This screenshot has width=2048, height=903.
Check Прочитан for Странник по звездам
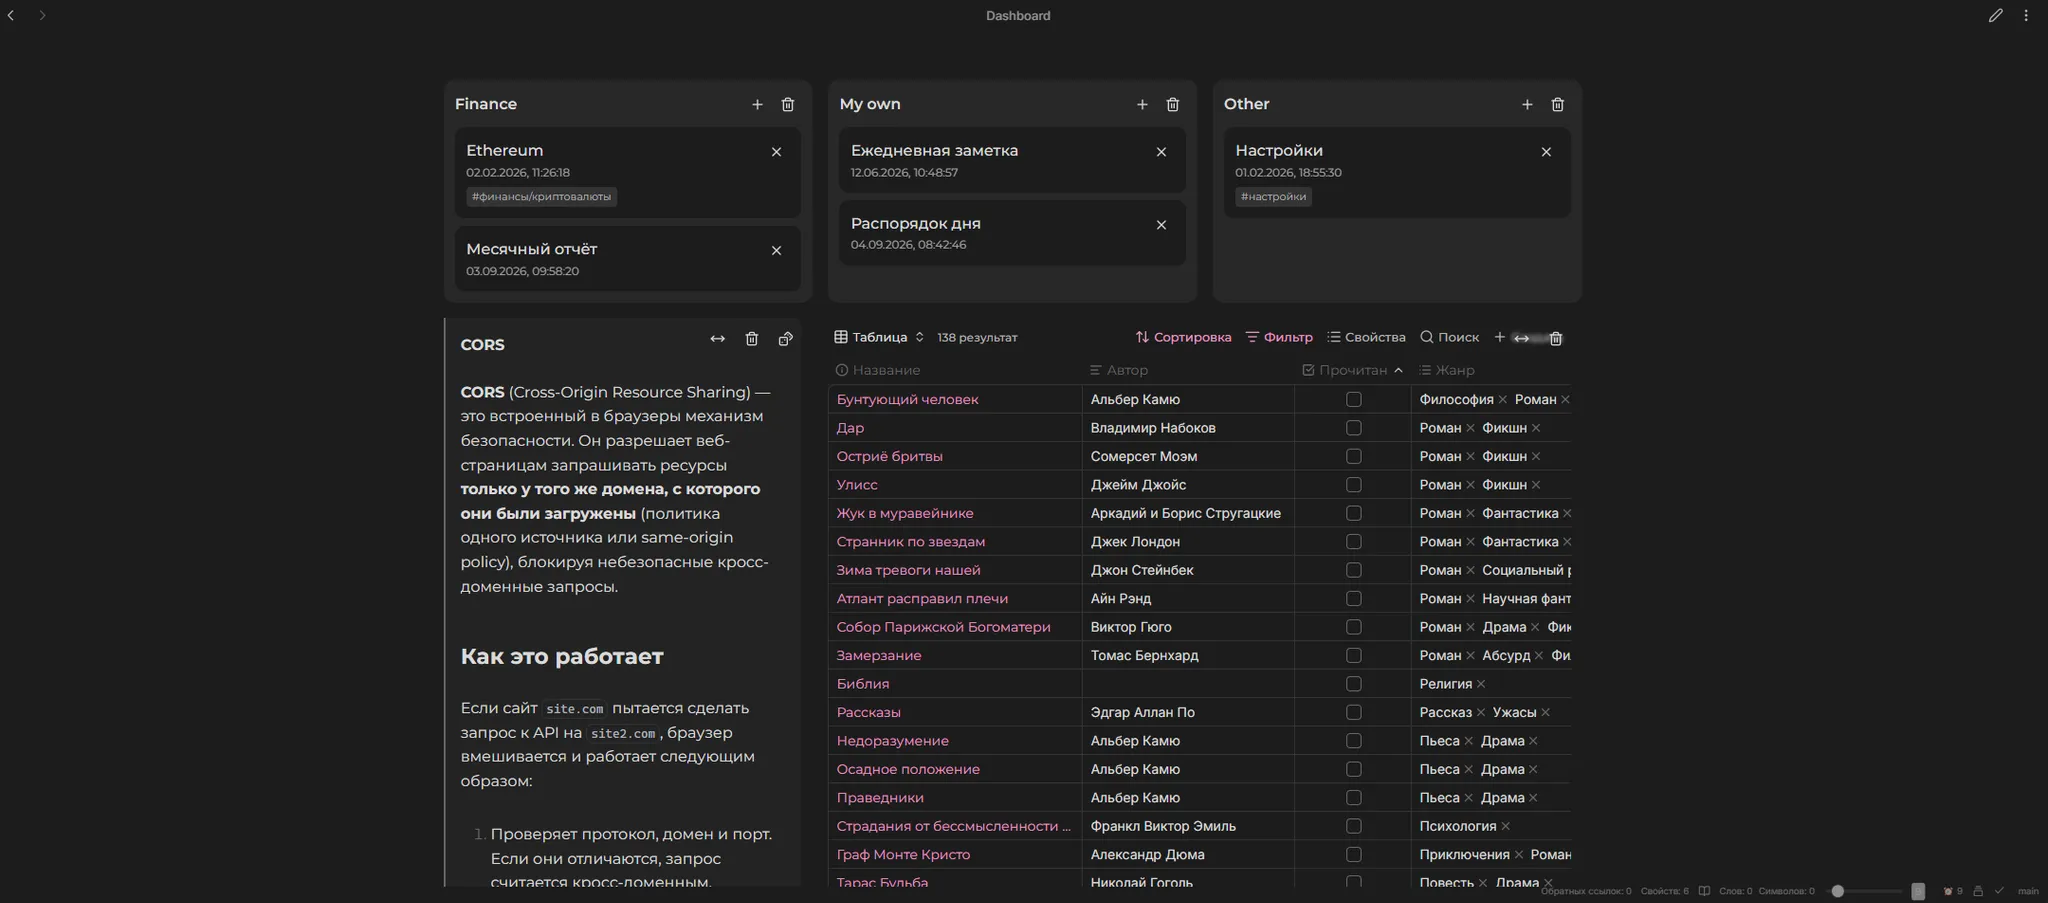click(1354, 541)
